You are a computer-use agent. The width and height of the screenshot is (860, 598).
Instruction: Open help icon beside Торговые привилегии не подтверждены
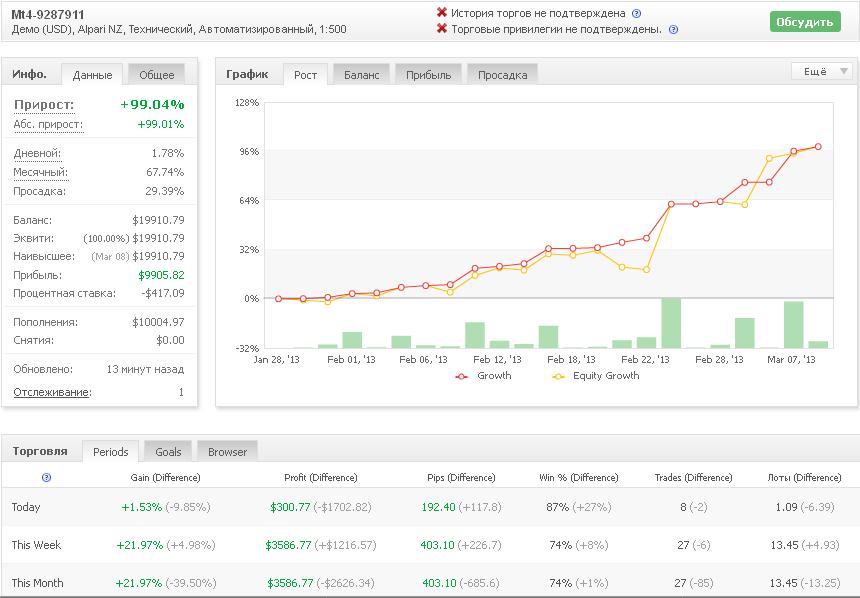click(674, 30)
